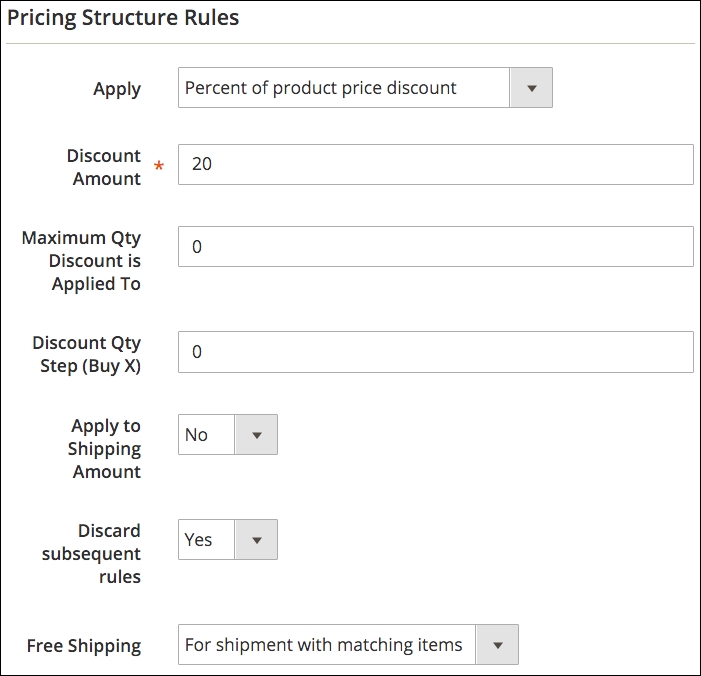Click the 'Apply to Shipping Amount' label
The width and height of the screenshot is (701, 676).
pos(105,449)
